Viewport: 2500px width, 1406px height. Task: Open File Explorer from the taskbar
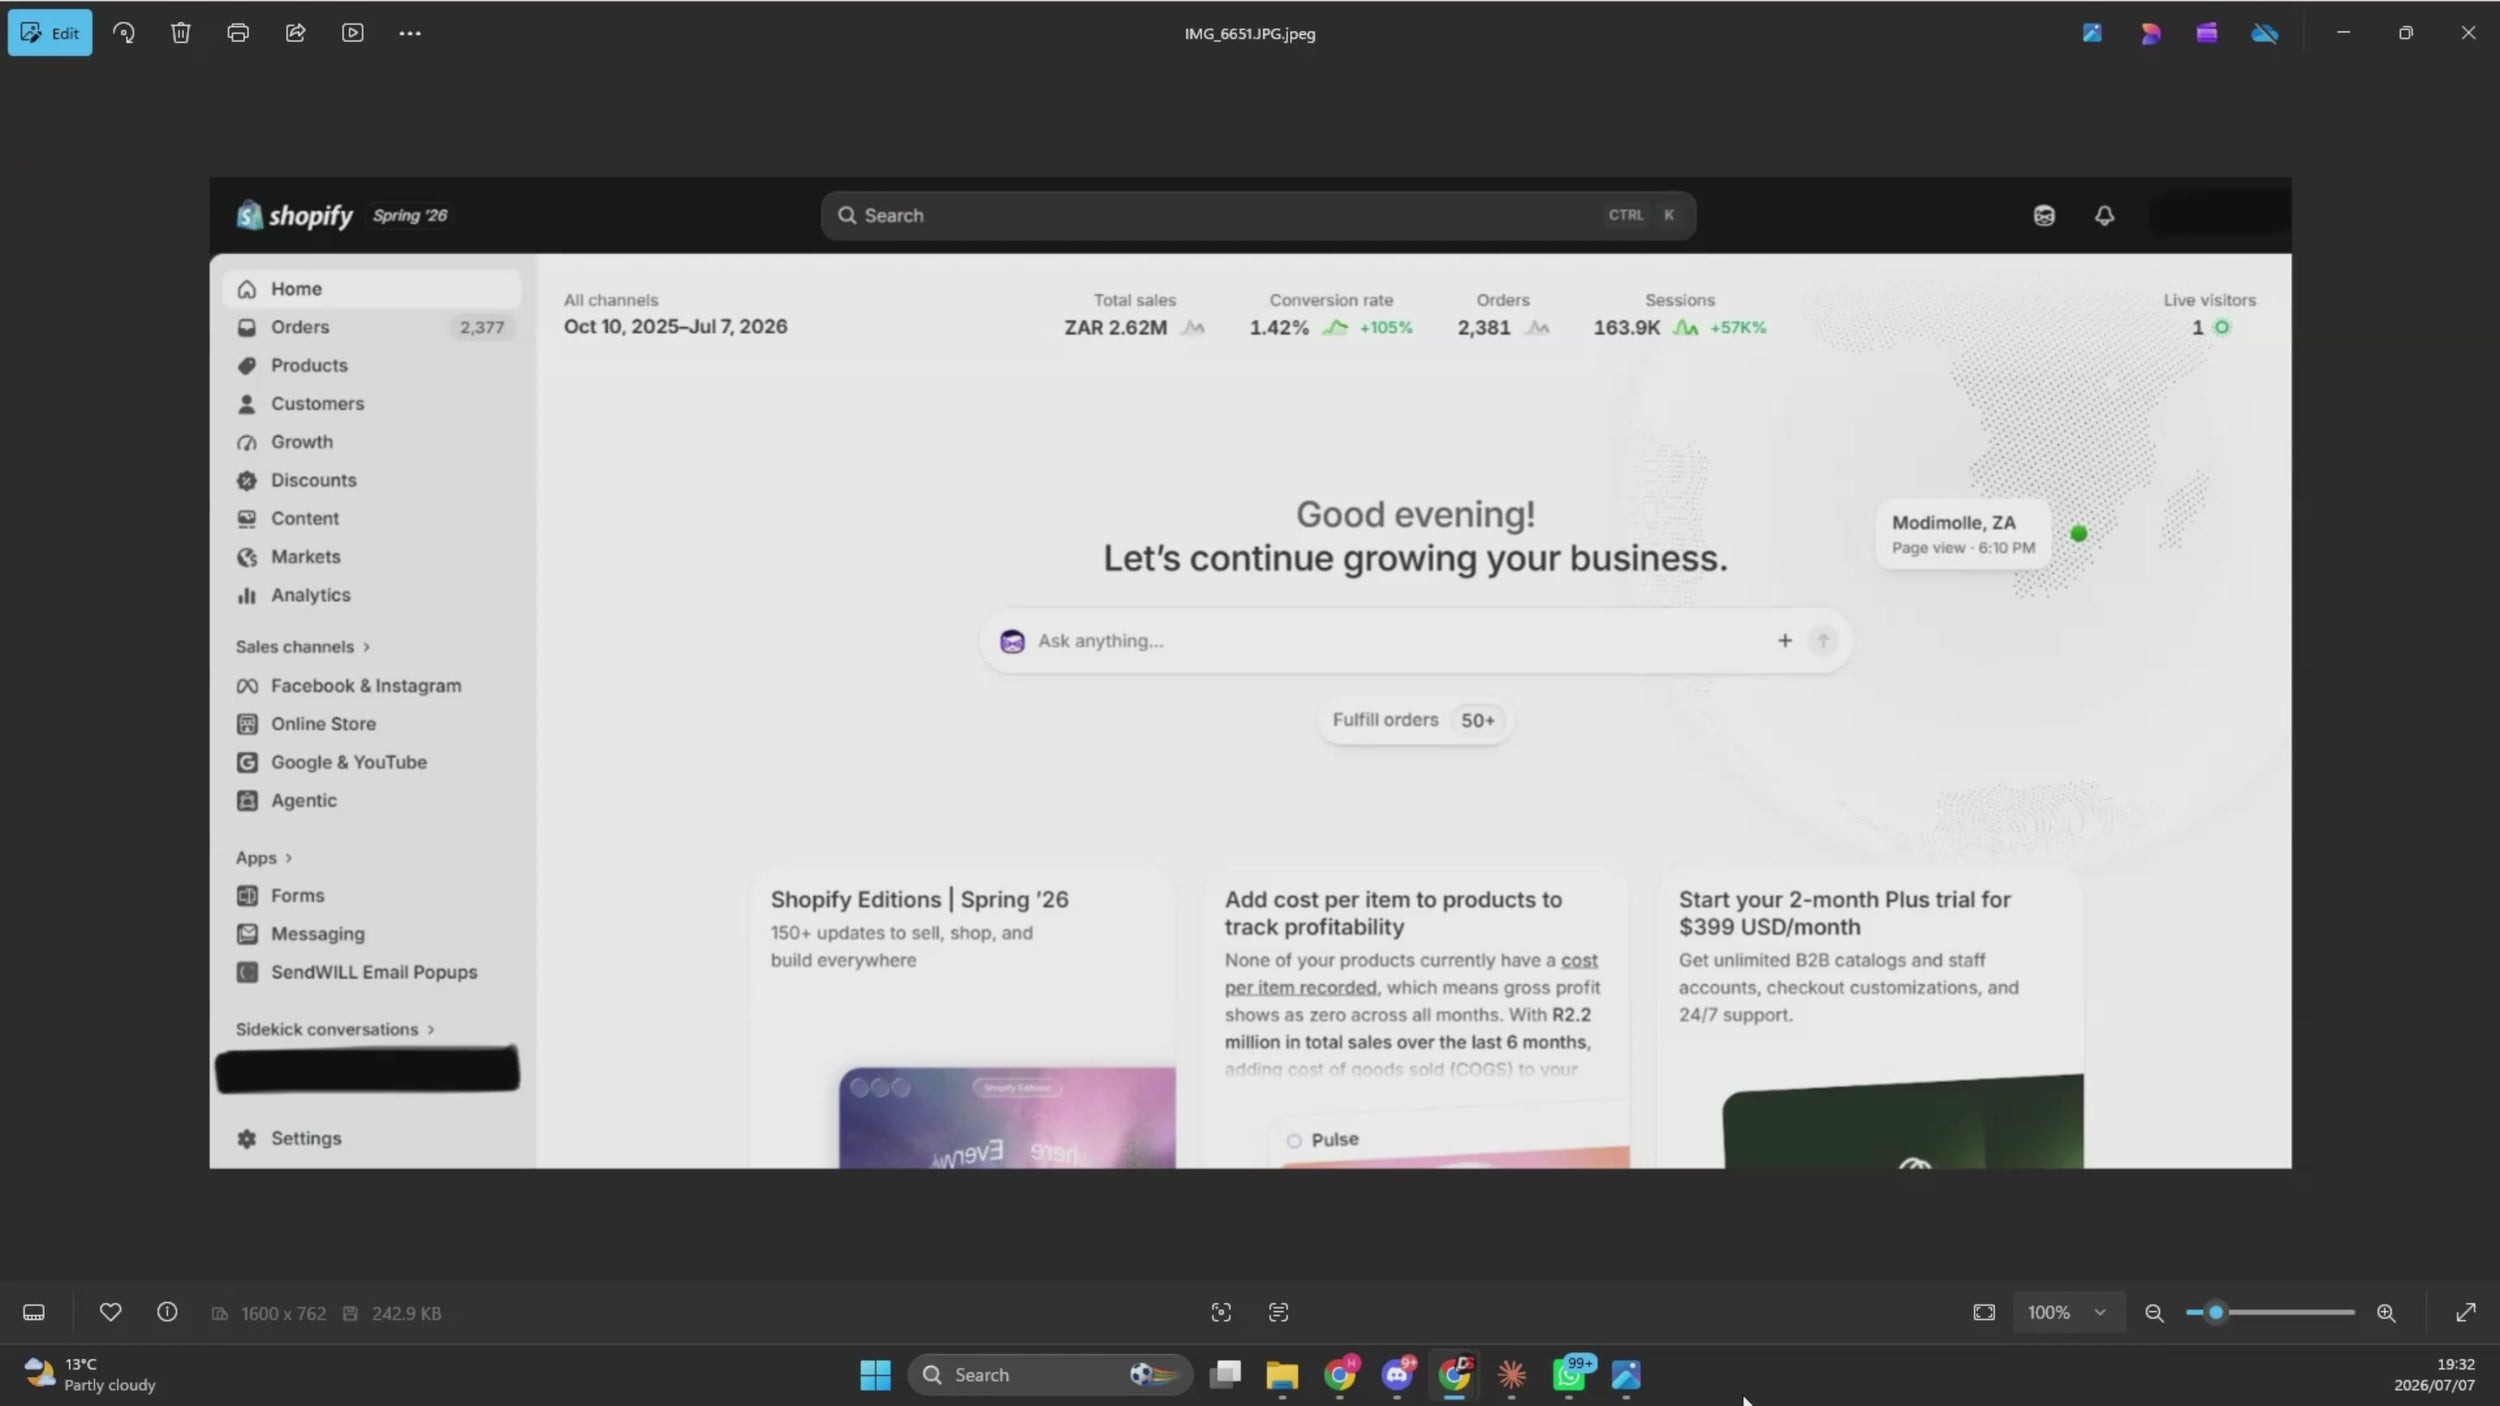[x=1282, y=1375]
